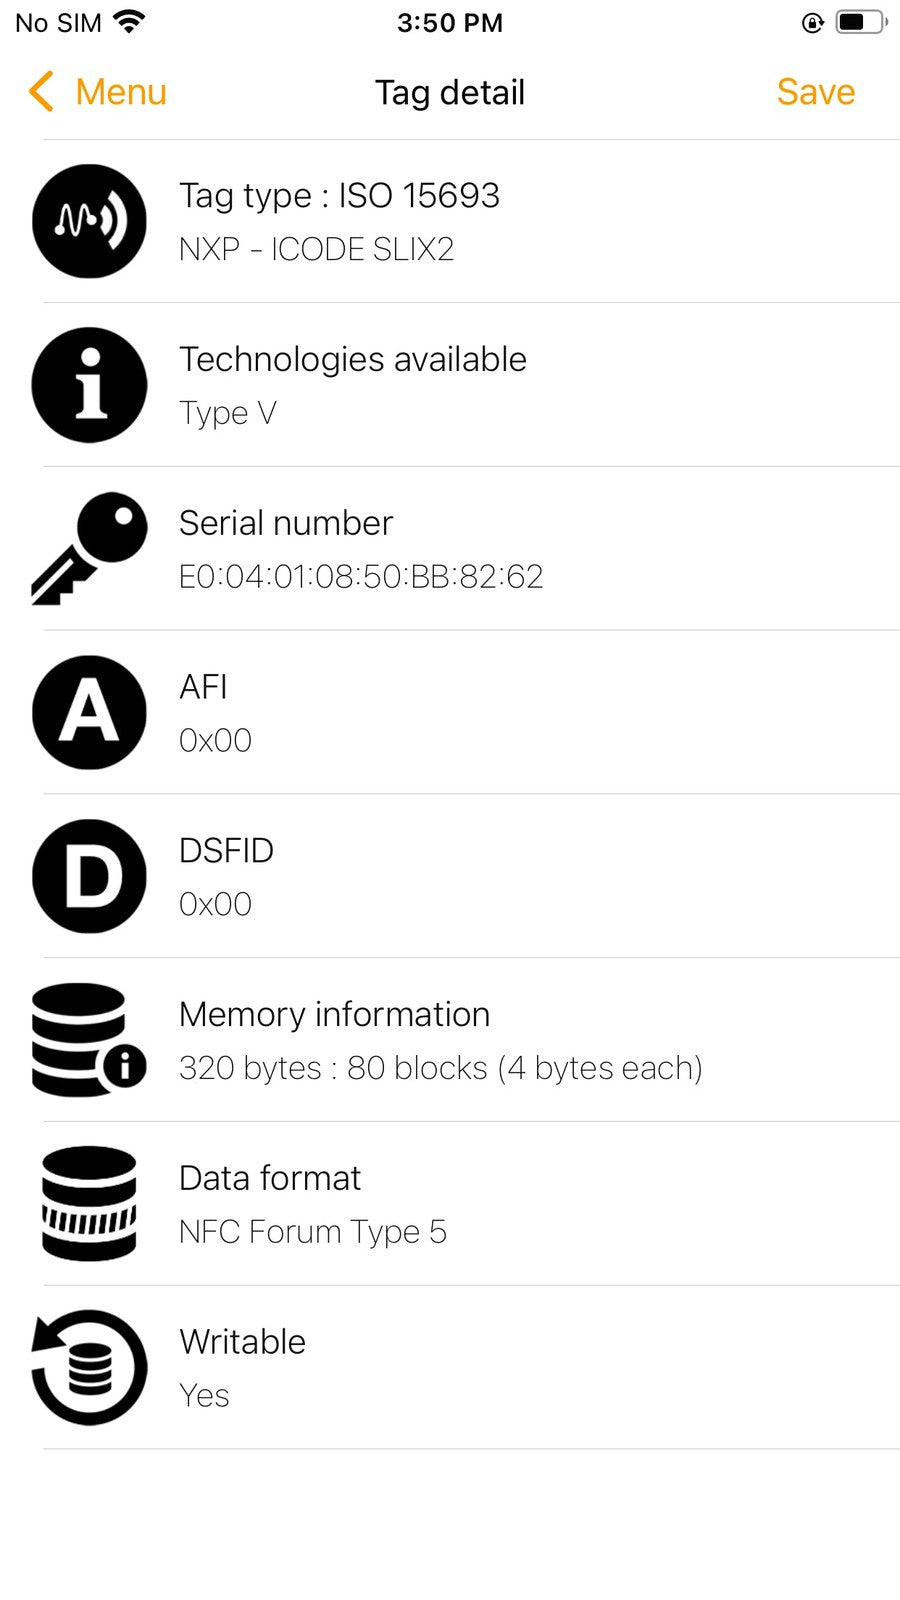Select the Tag type ISO 15693 row
The width and height of the screenshot is (900, 1600).
[x=339, y=196]
